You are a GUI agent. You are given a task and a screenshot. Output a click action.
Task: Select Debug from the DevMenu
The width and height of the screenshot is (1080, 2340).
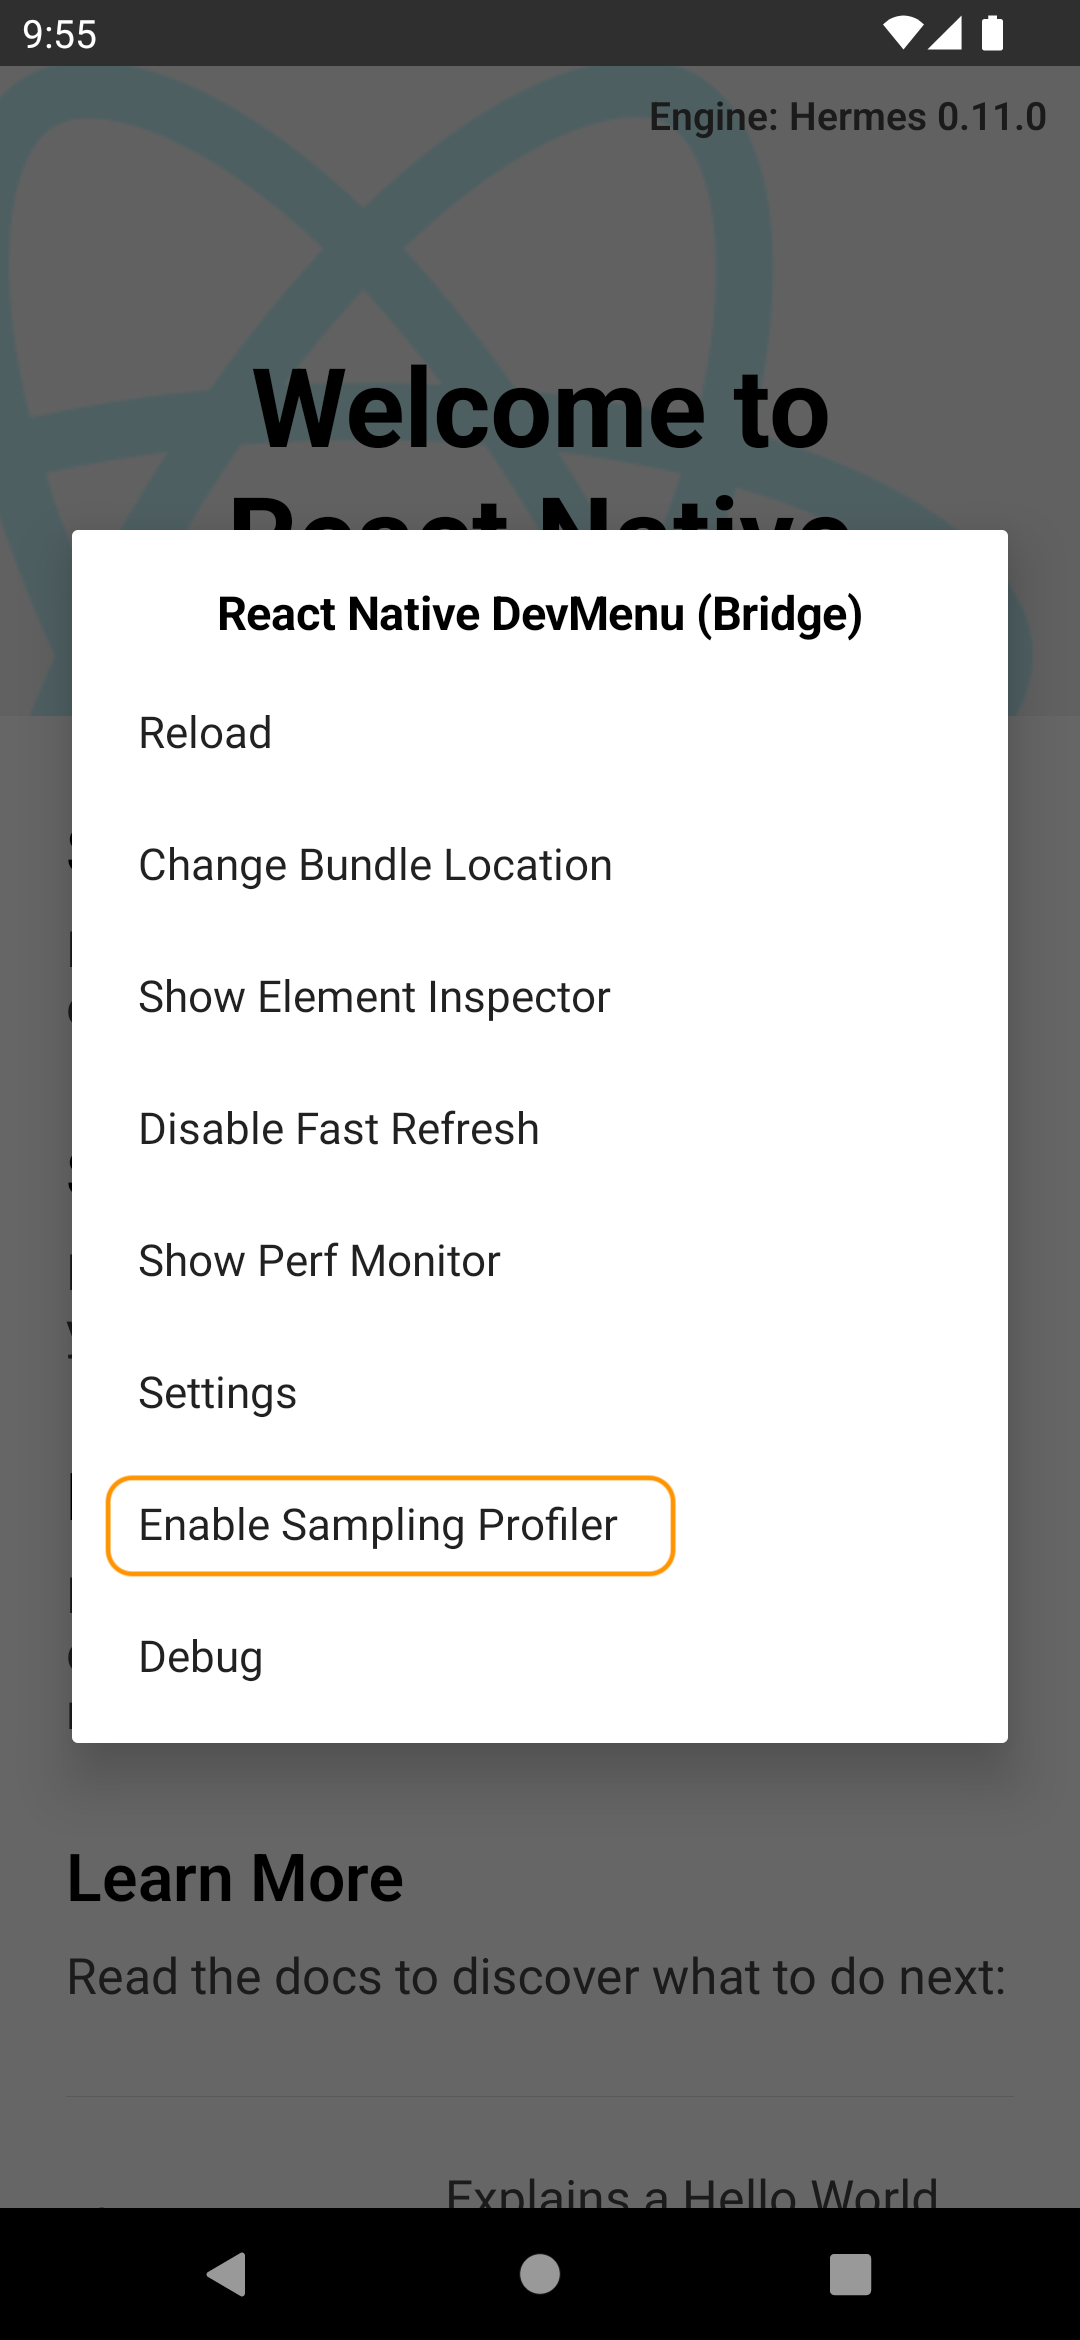(x=199, y=1655)
